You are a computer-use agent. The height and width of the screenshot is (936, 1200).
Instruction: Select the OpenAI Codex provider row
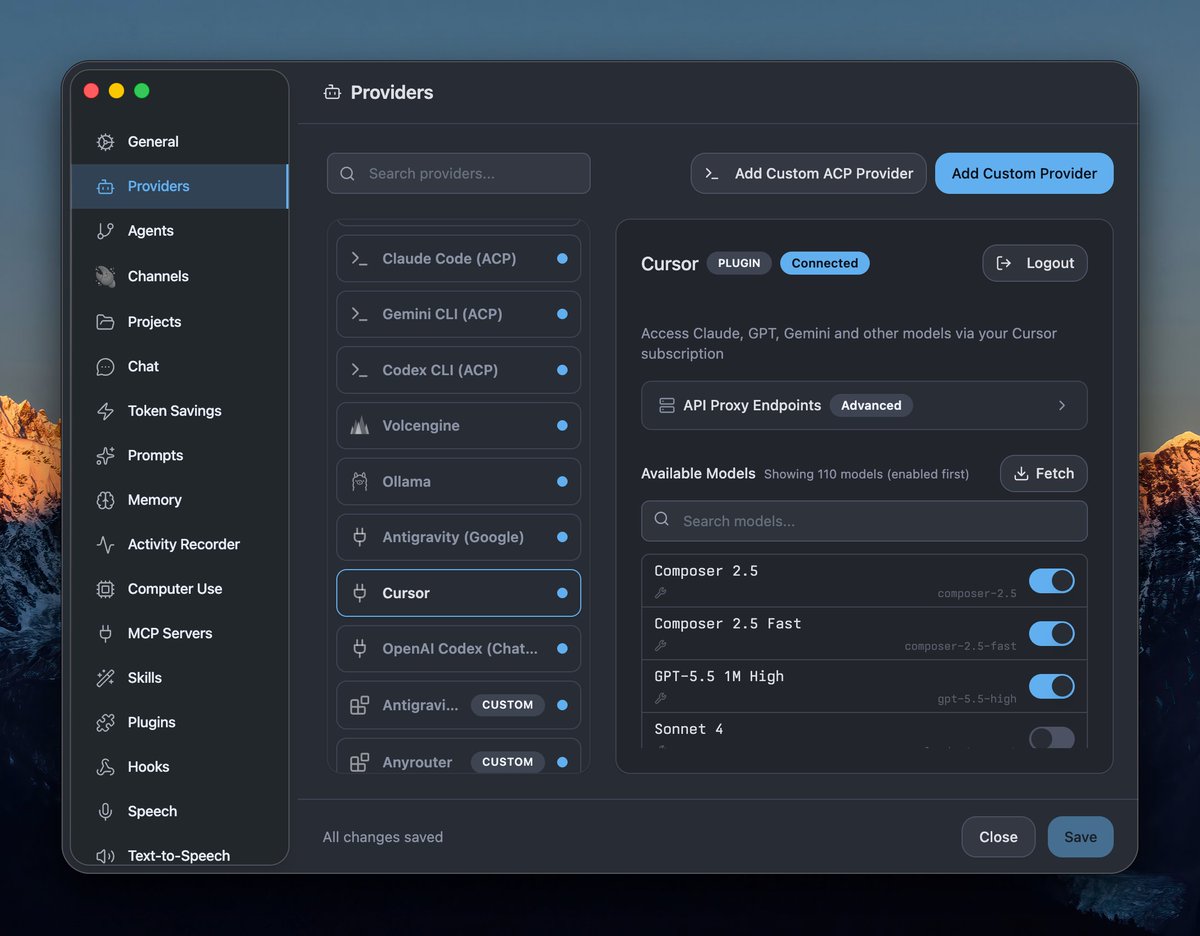tap(459, 649)
